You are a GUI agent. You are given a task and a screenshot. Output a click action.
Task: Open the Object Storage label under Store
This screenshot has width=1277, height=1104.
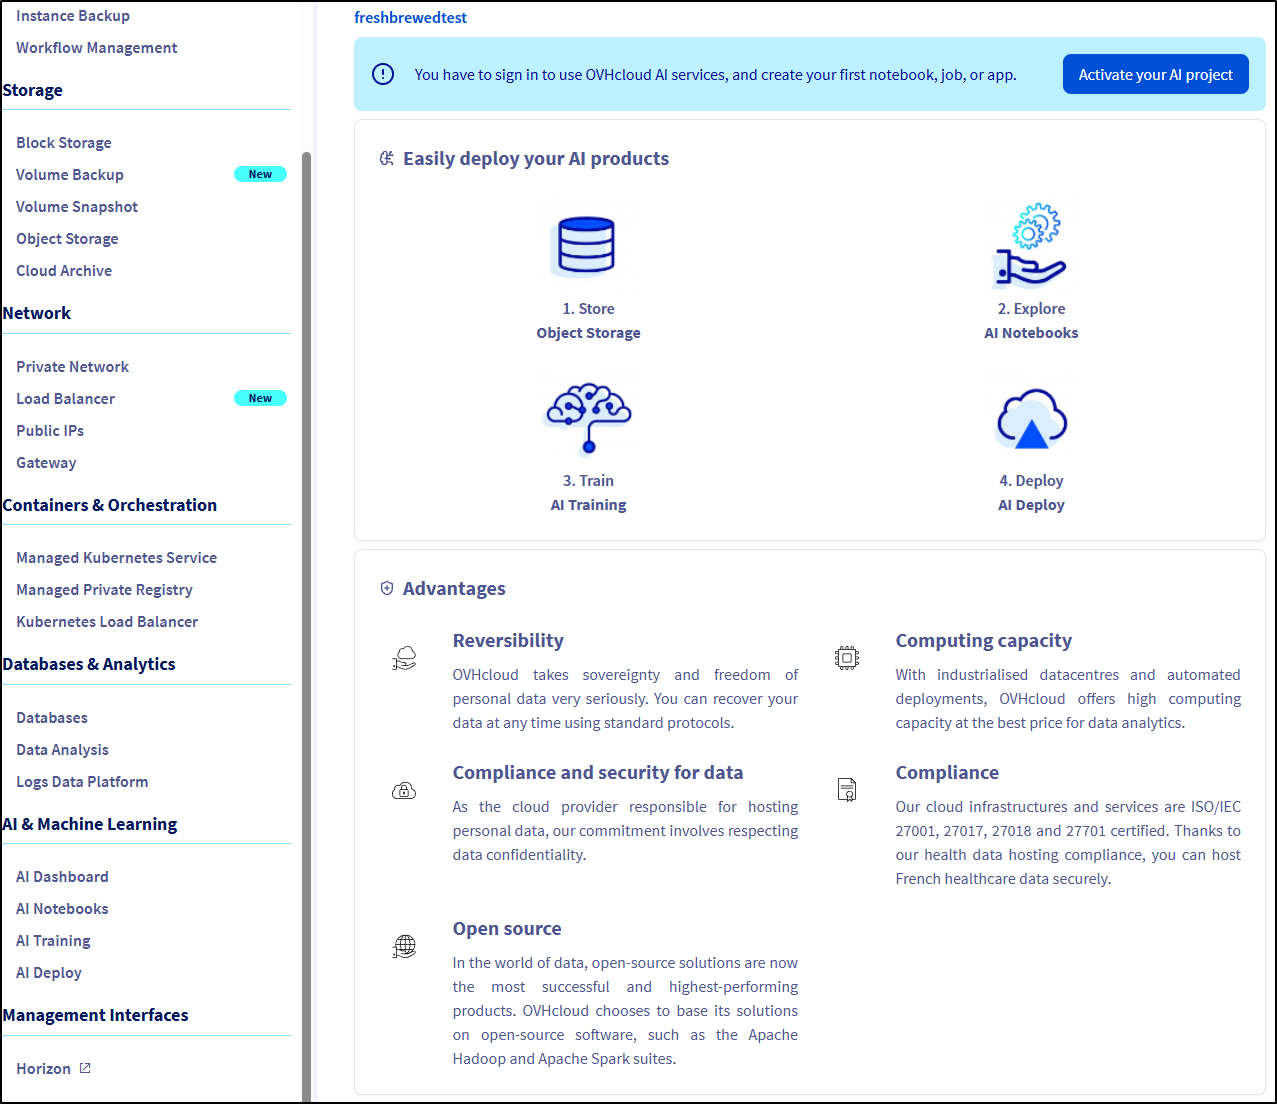588,333
